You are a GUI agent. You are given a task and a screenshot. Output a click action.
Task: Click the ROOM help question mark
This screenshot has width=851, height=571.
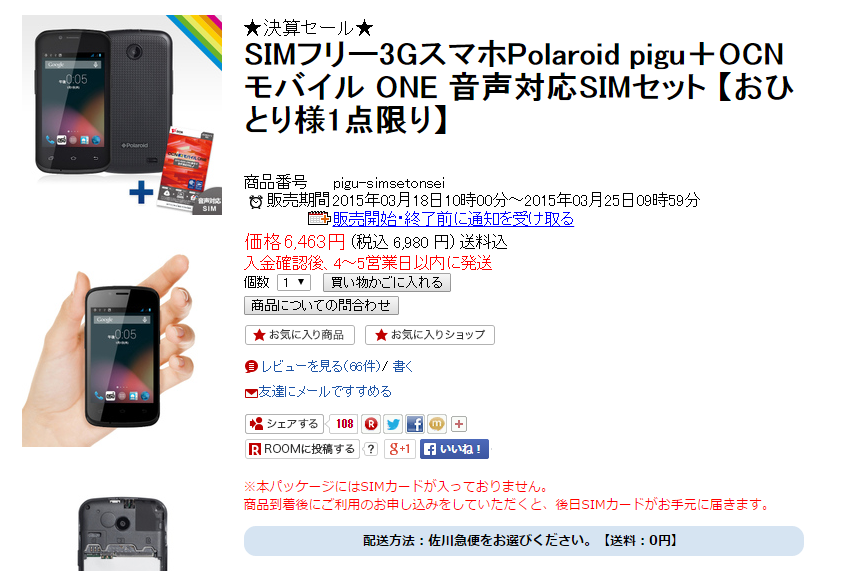tap(371, 449)
